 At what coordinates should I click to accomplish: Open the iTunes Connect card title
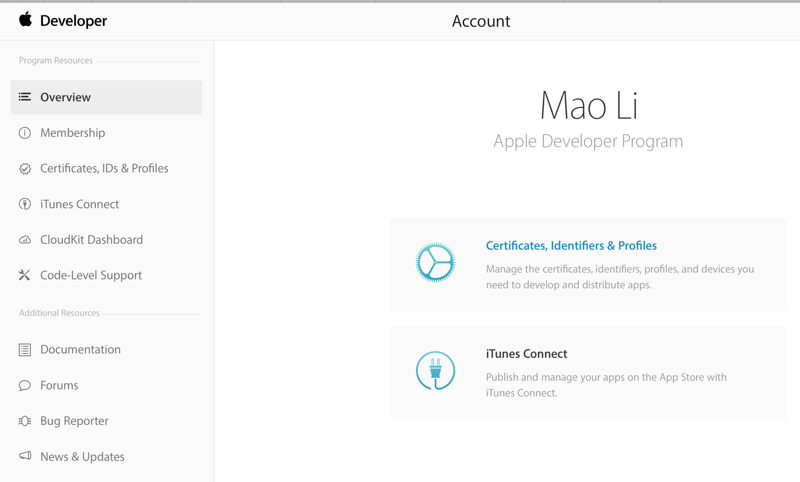click(526, 354)
